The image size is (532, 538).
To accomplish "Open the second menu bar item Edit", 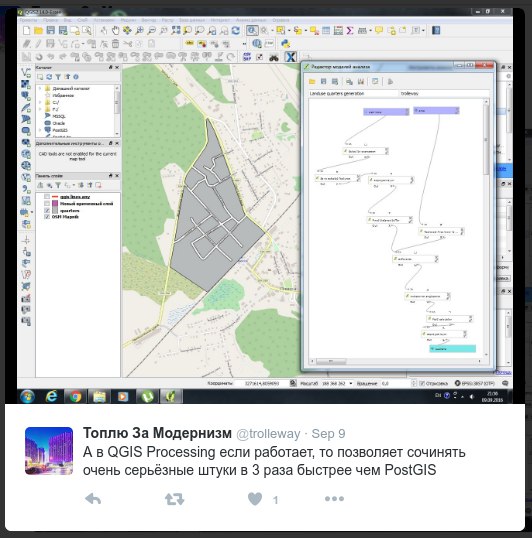I will click(50, 20).
